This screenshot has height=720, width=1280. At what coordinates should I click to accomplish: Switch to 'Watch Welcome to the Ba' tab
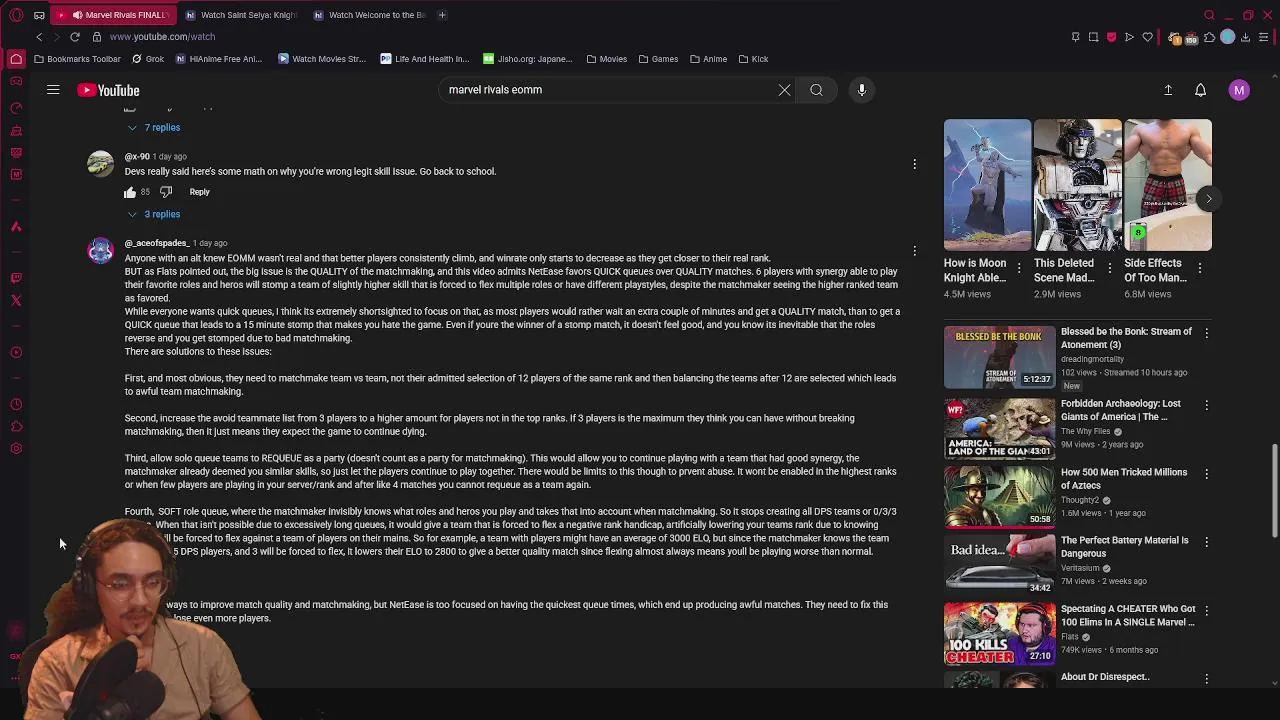(x=369, y=15)
